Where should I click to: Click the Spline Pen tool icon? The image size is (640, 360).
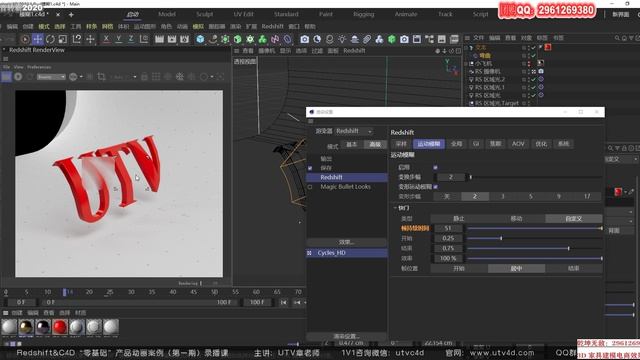coord(213,39)
